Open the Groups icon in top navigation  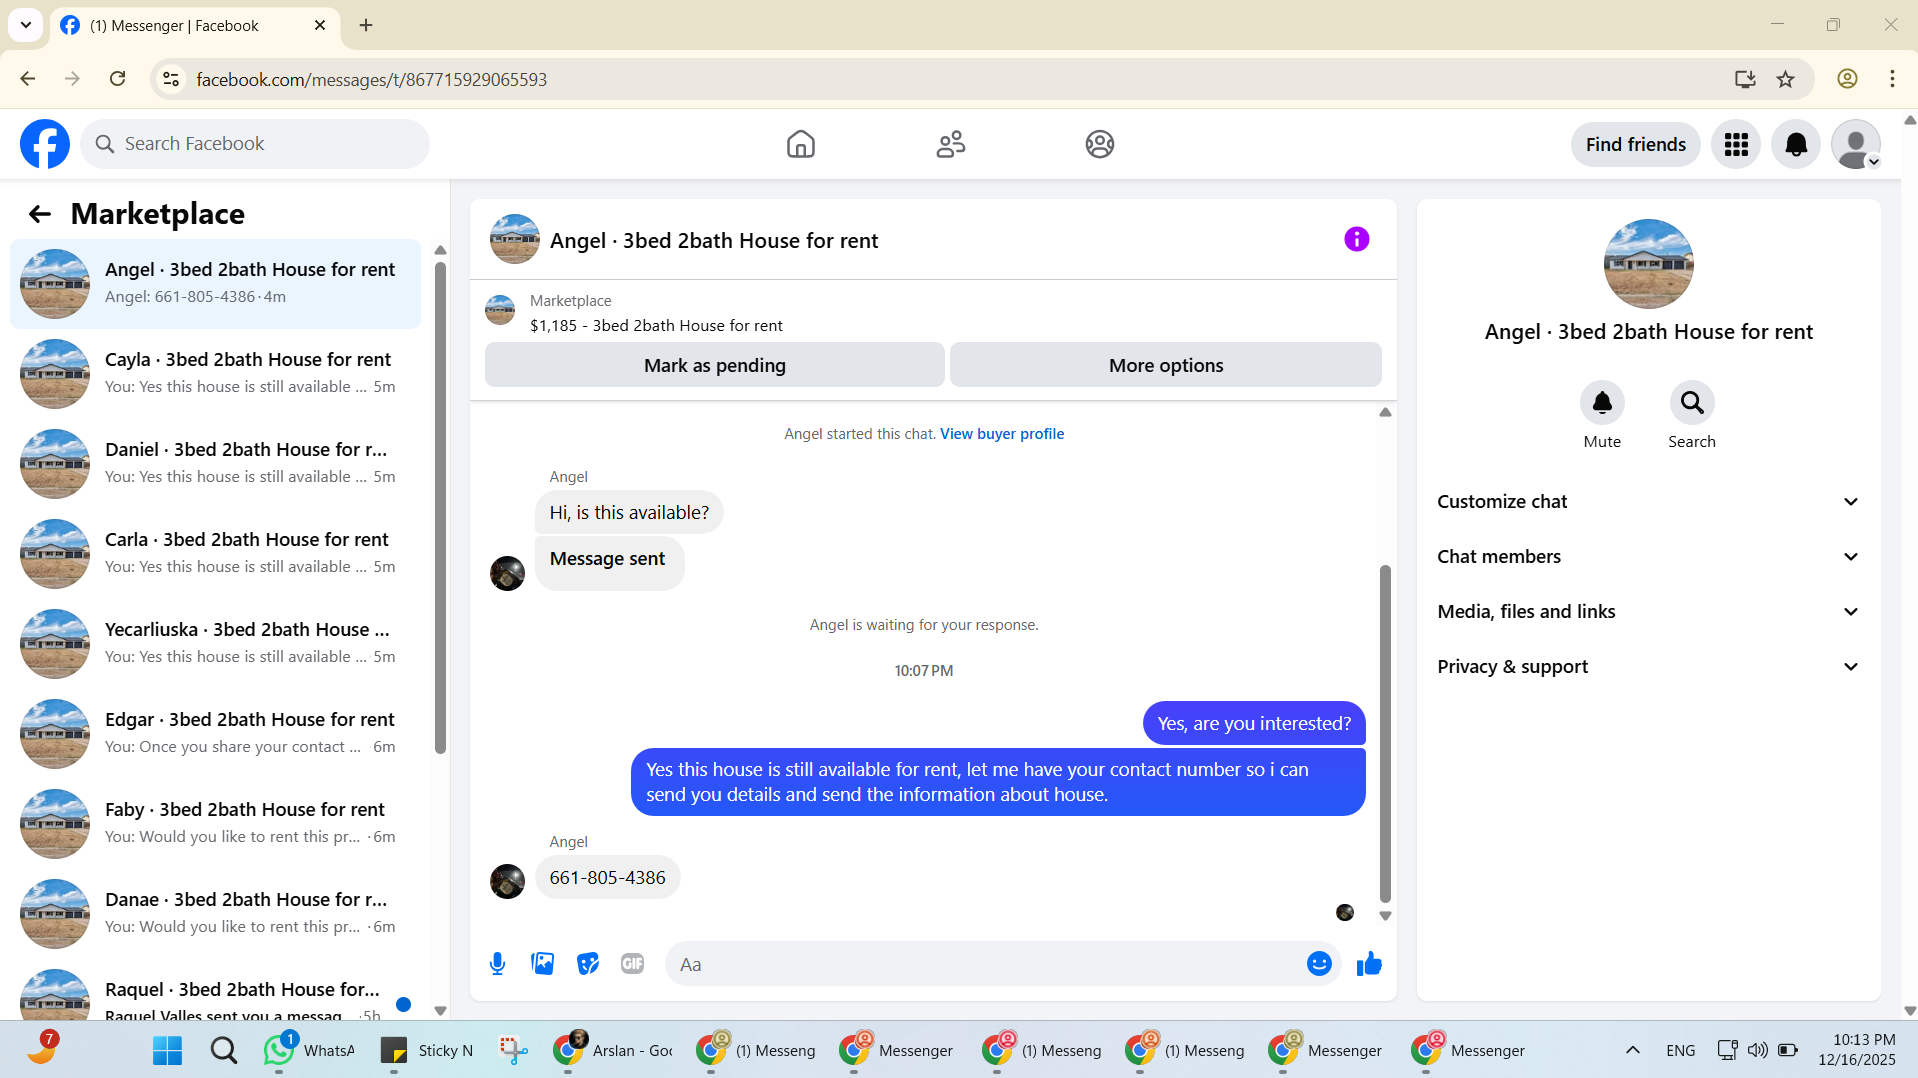tap(1100, 144)
